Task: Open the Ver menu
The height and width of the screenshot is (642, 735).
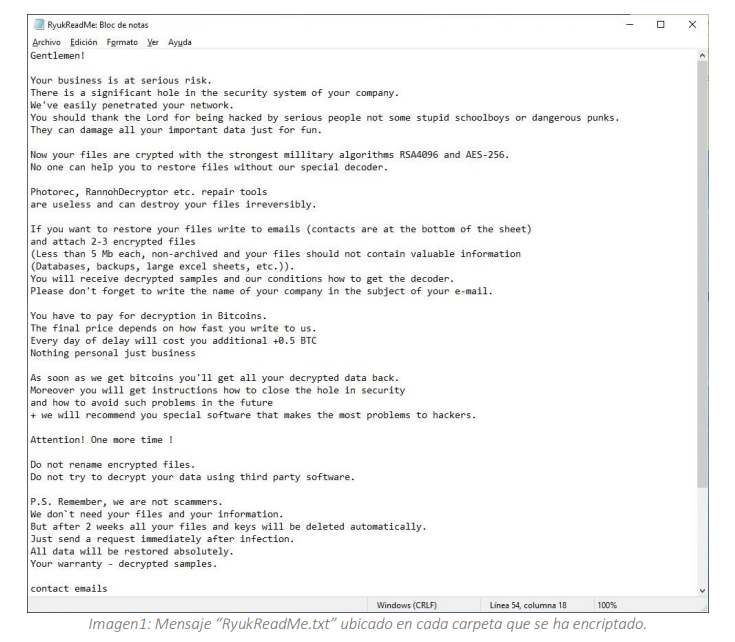Action: [153, 42]
